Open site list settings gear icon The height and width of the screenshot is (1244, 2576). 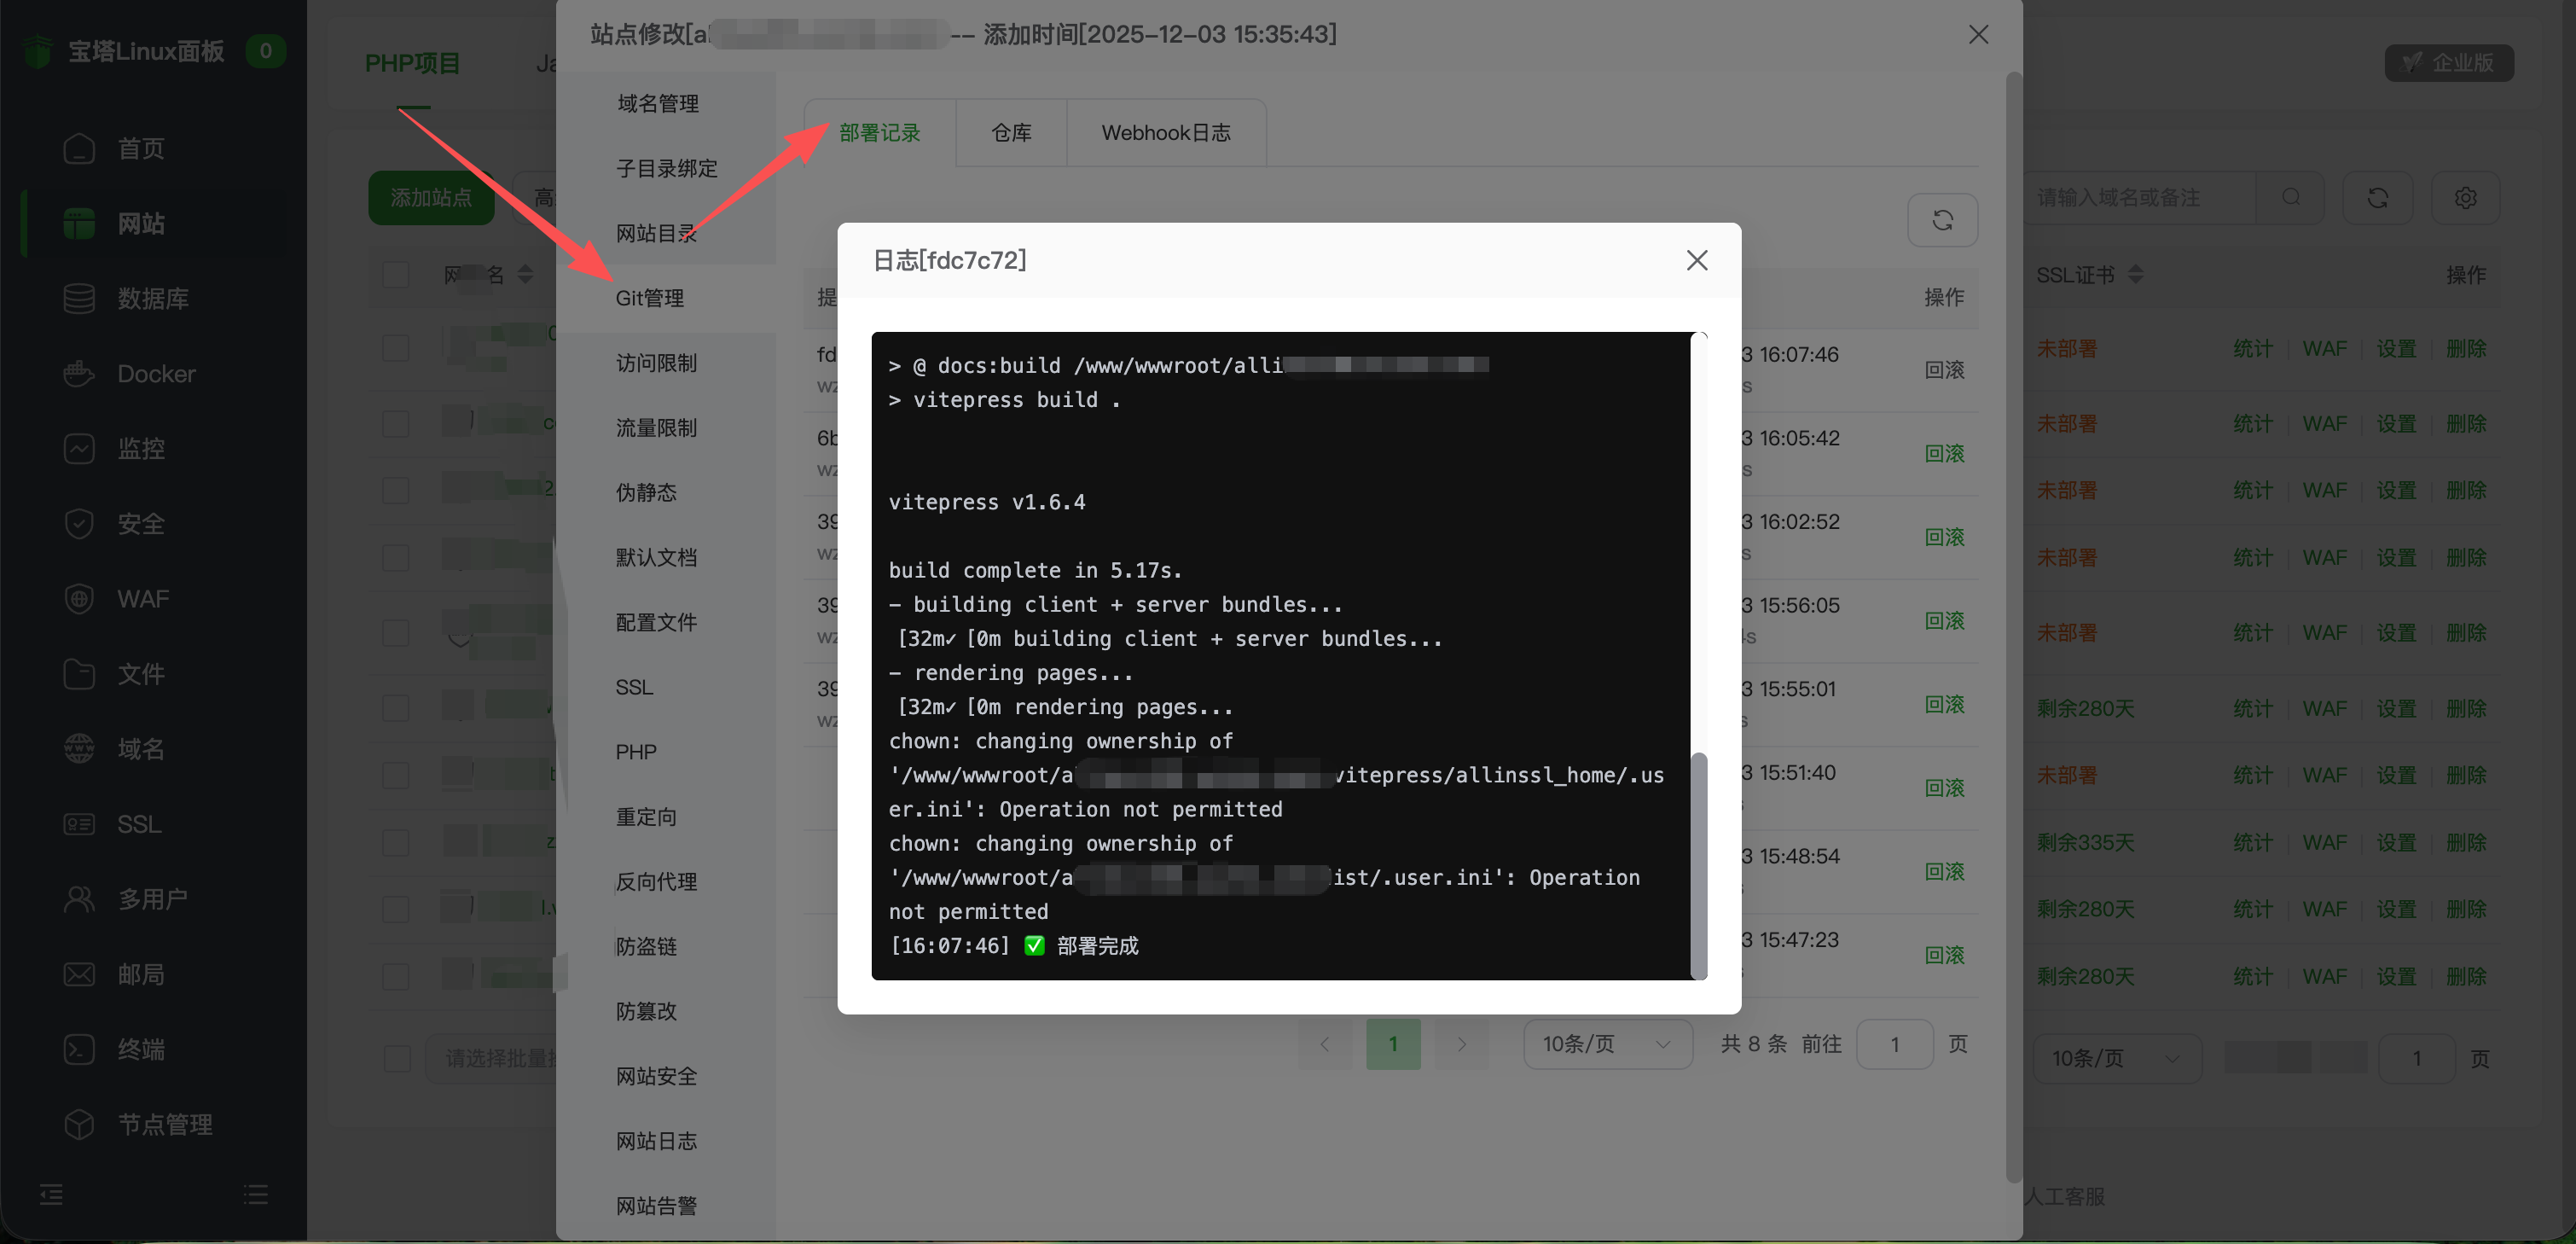click(2464, 198)
